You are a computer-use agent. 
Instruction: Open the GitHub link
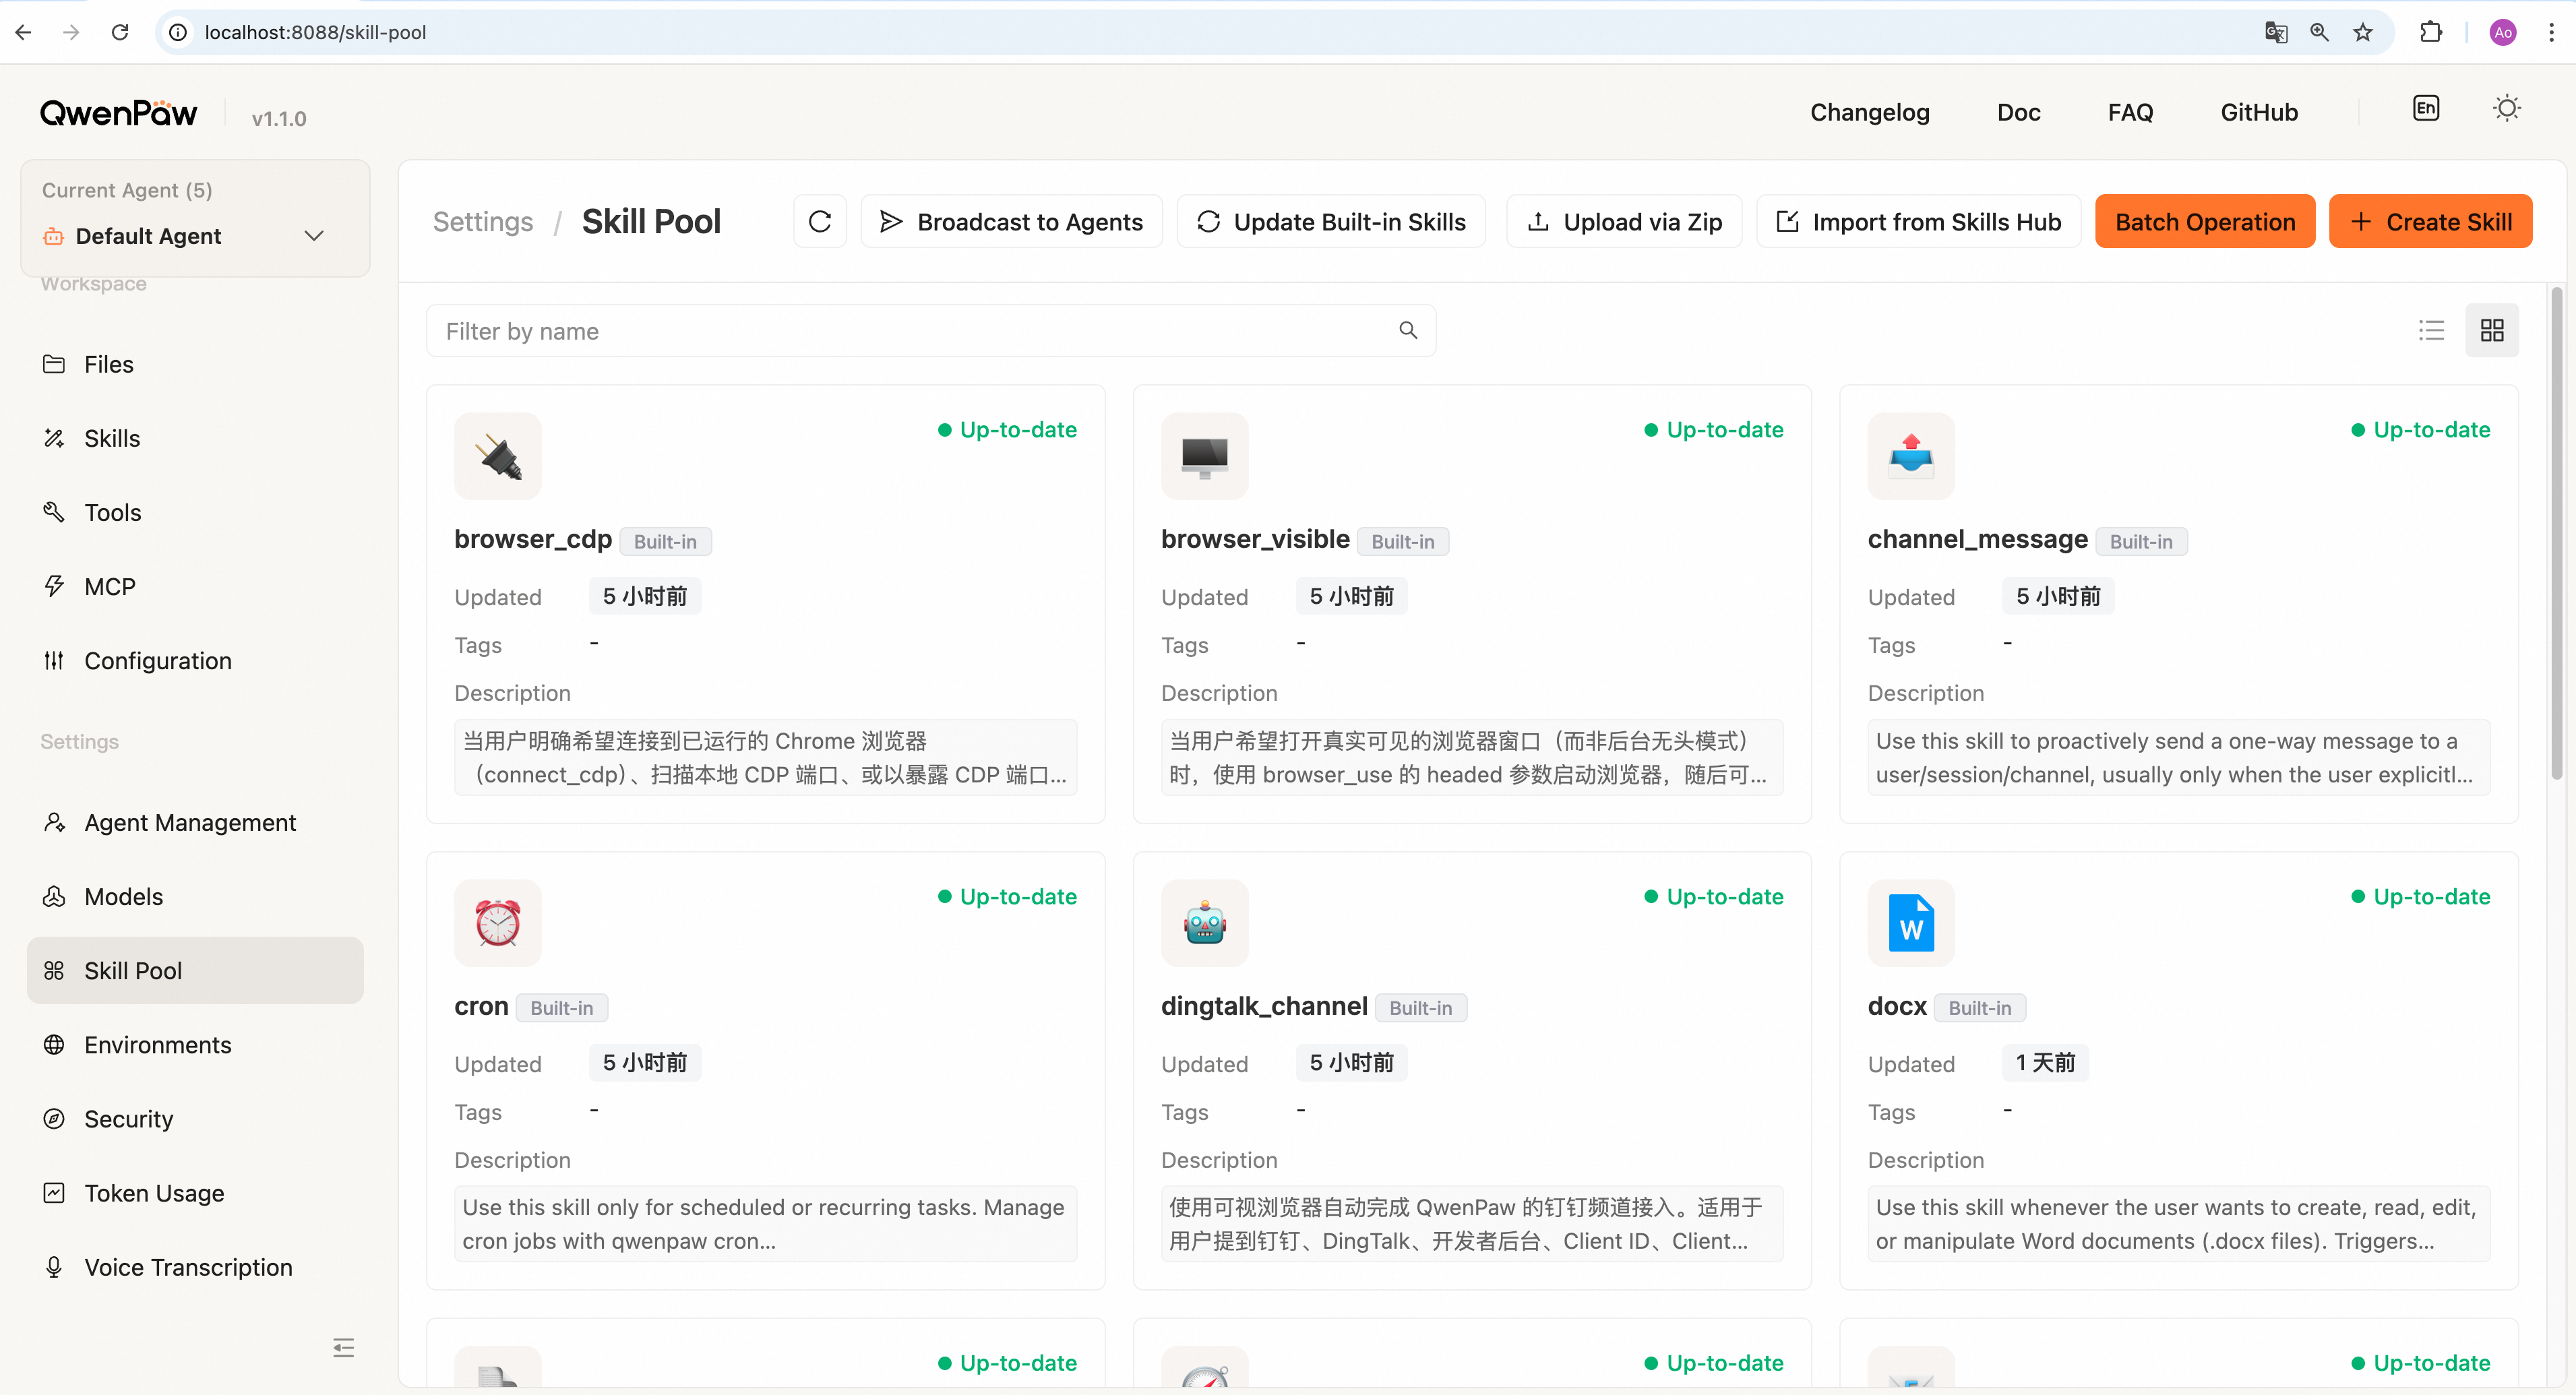2259,112
